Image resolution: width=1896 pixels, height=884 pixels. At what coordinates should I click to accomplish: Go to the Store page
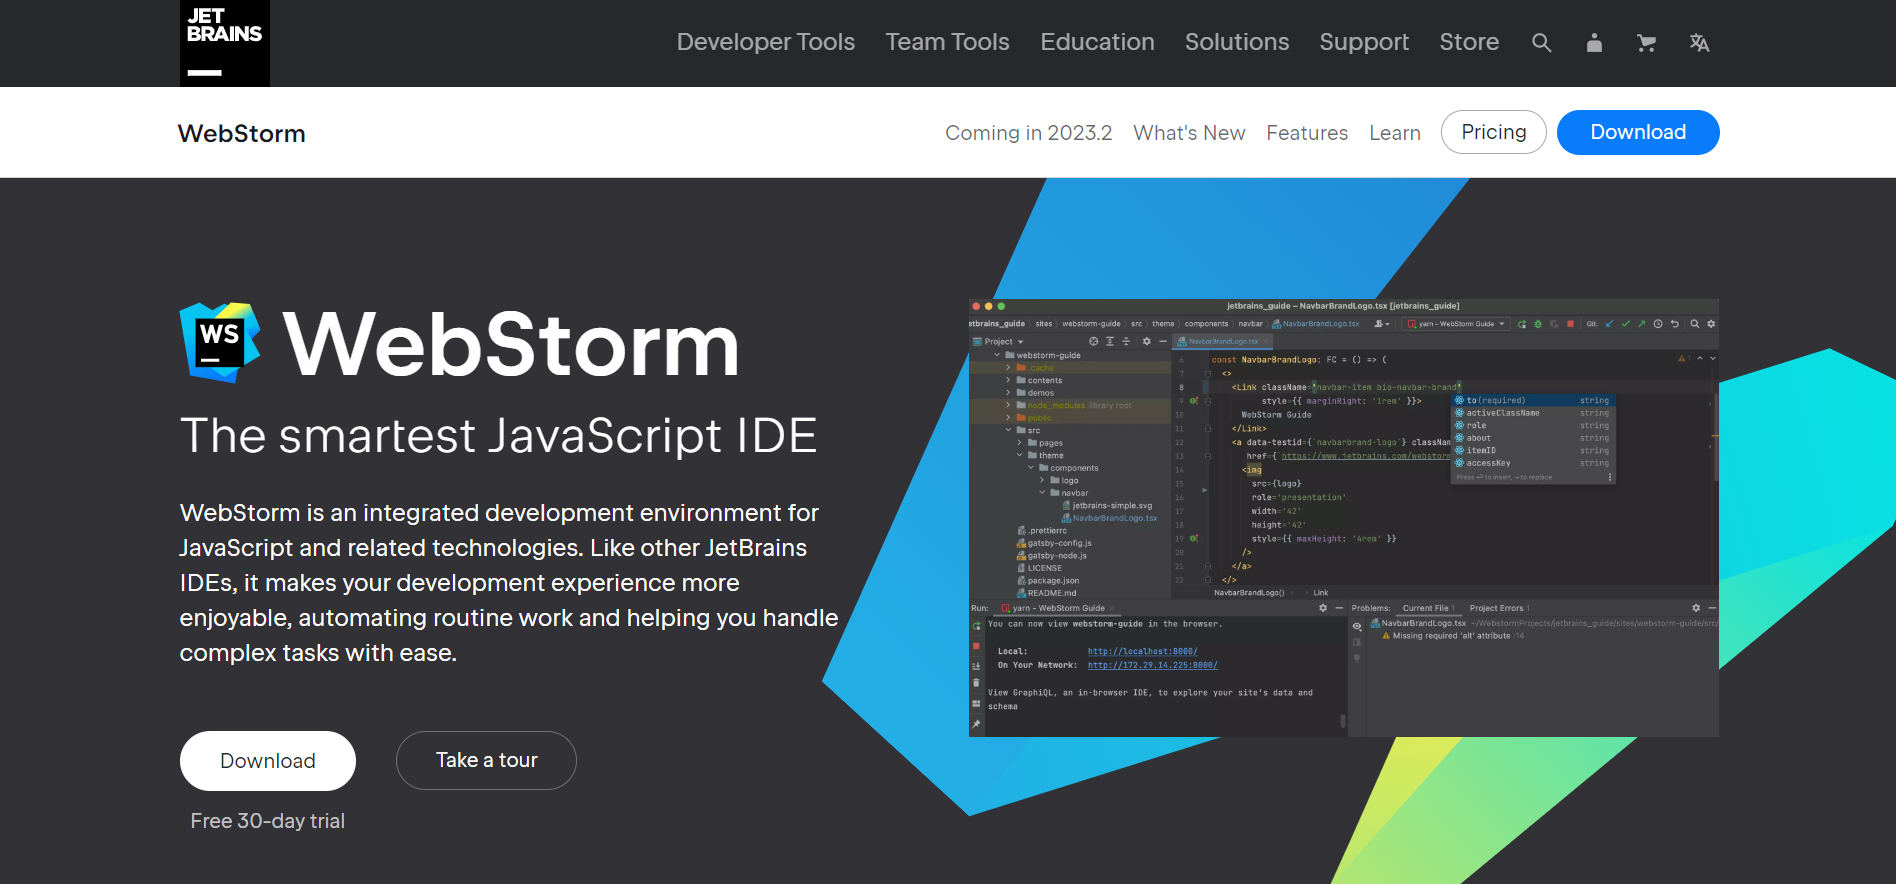pos(1468,42)
